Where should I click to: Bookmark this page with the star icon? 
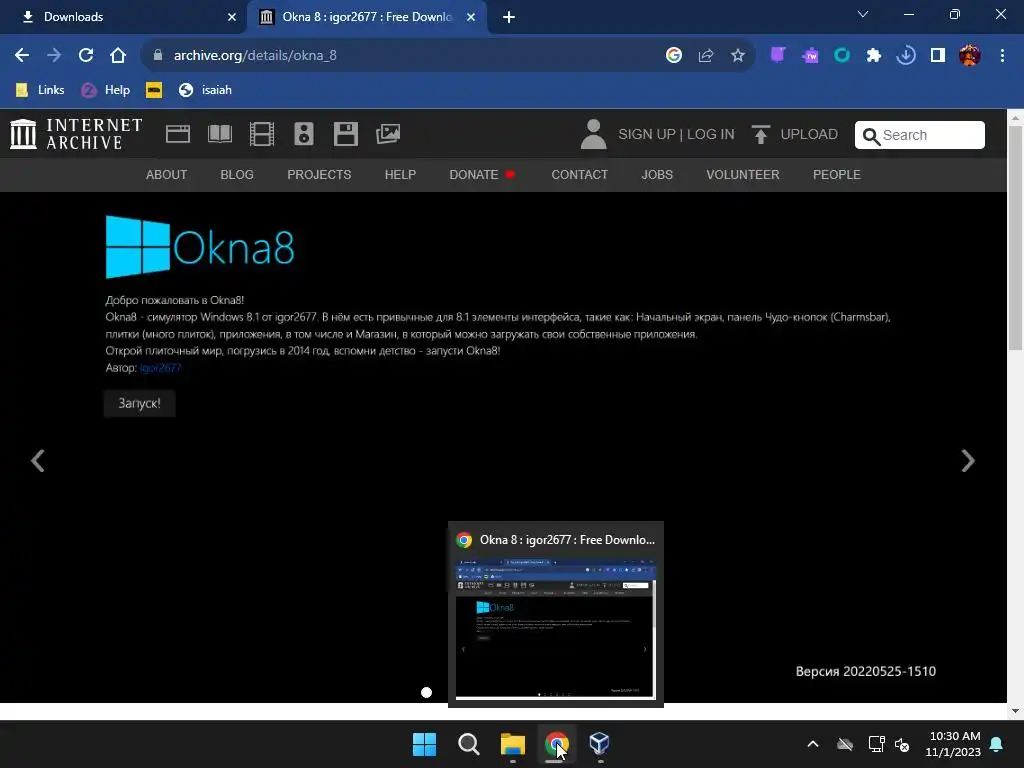(738, 56)
